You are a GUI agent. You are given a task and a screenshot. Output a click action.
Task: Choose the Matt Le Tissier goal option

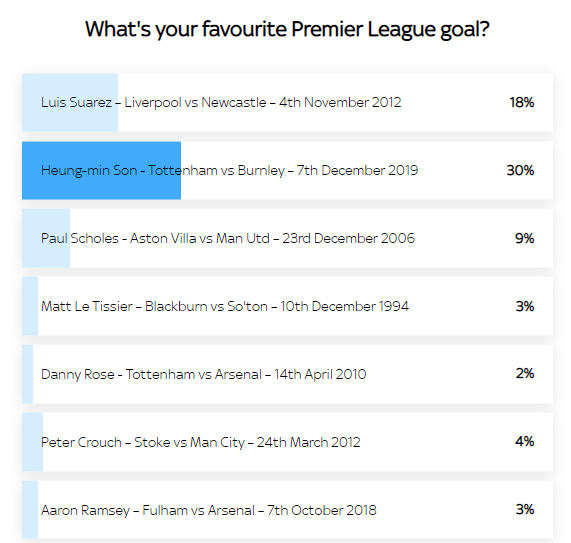click(x=287, y=306)
